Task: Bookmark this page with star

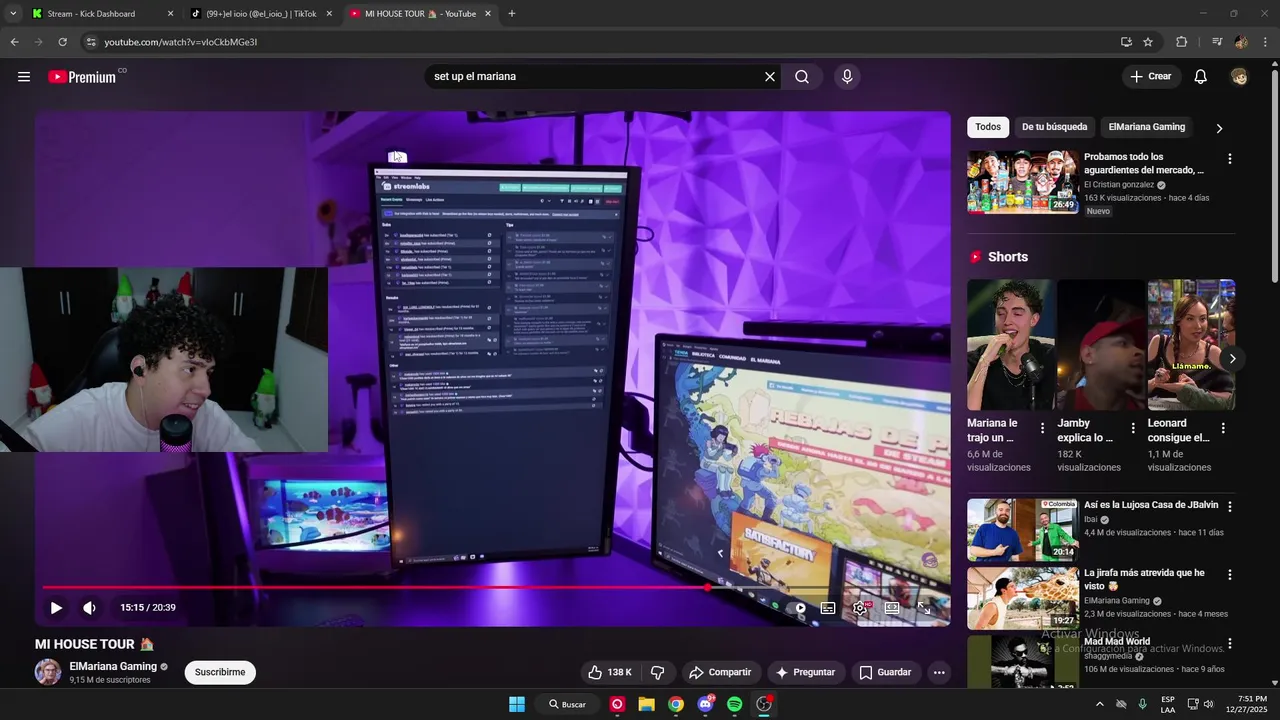Action: coord(1148,42)
